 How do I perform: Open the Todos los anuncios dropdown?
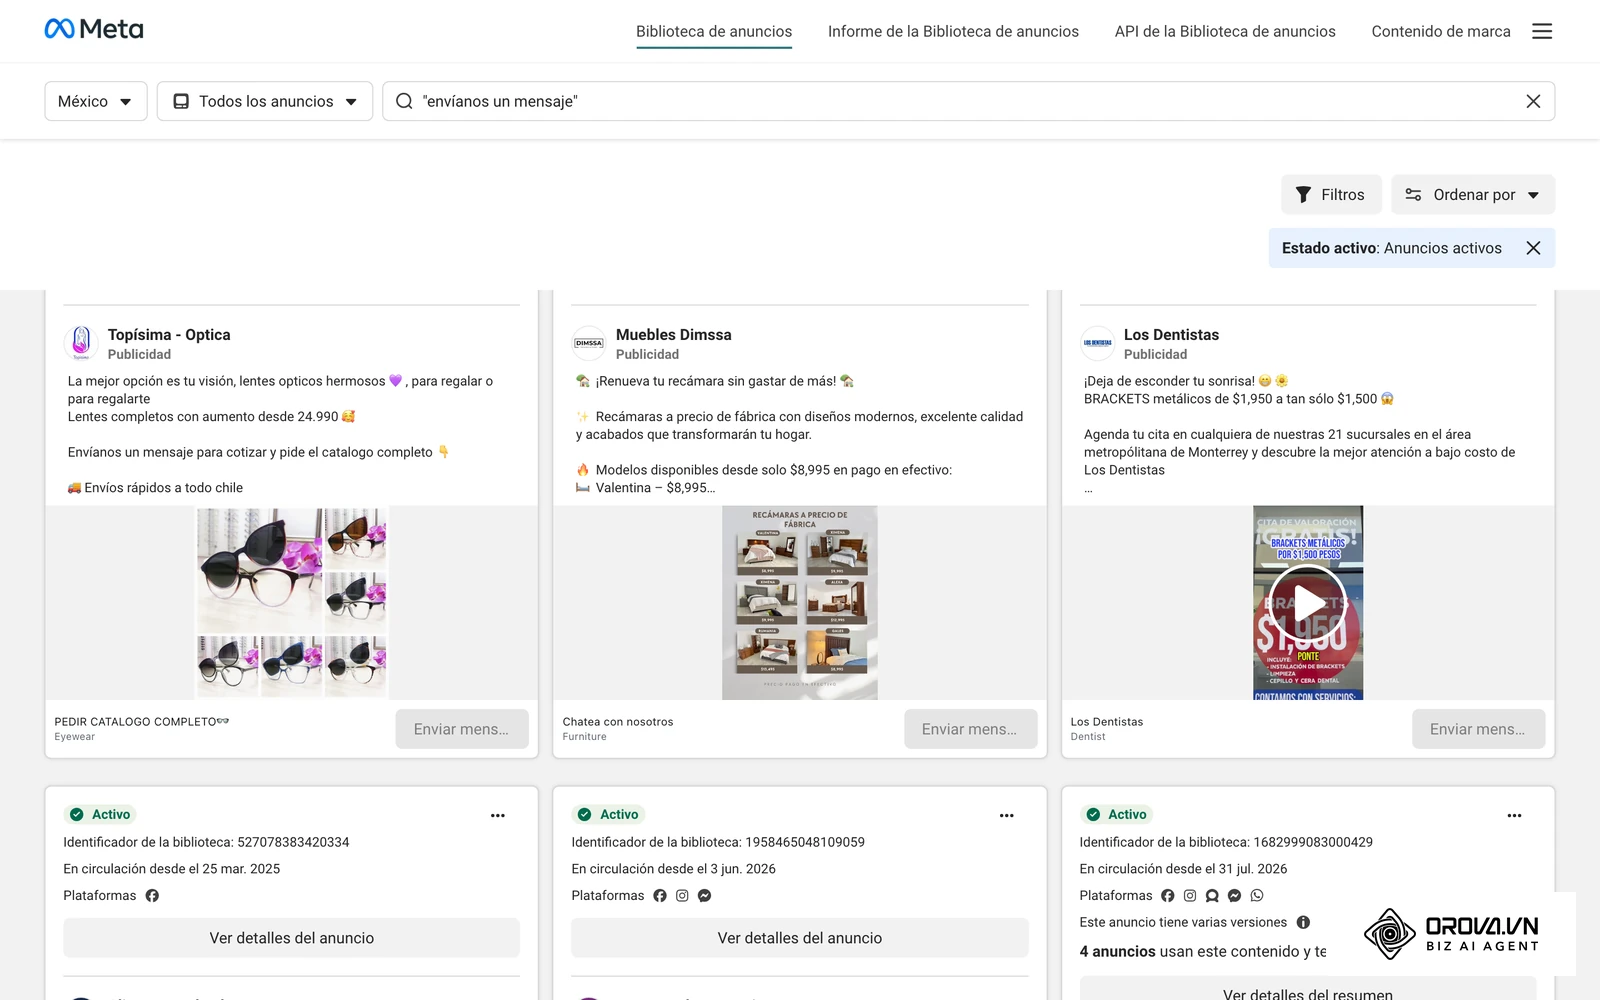[x=265, y=101]
